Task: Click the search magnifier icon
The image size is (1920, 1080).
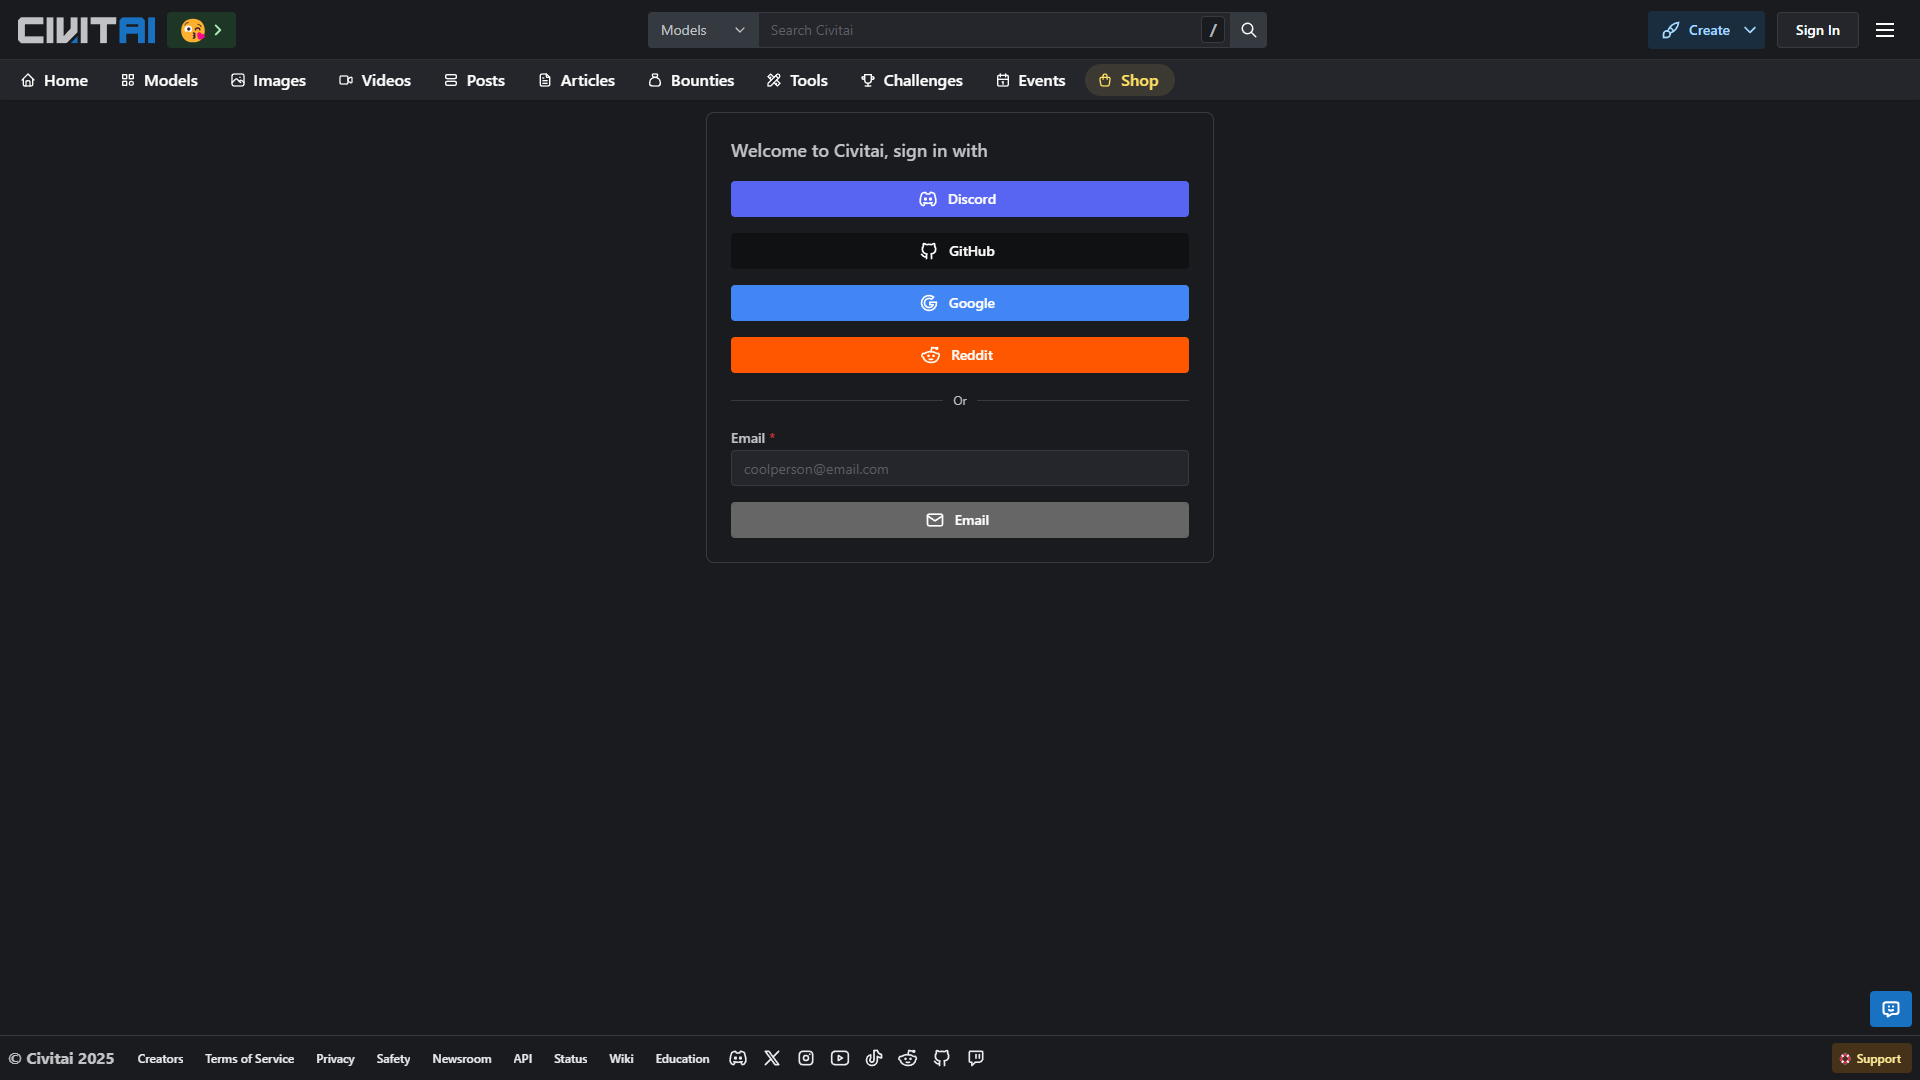Action: [1248, 30]
